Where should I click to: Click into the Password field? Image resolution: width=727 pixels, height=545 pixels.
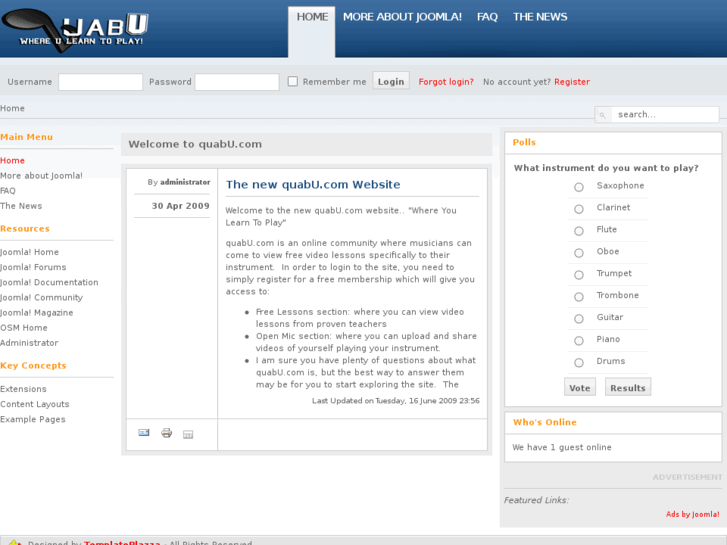pos(237,82)
